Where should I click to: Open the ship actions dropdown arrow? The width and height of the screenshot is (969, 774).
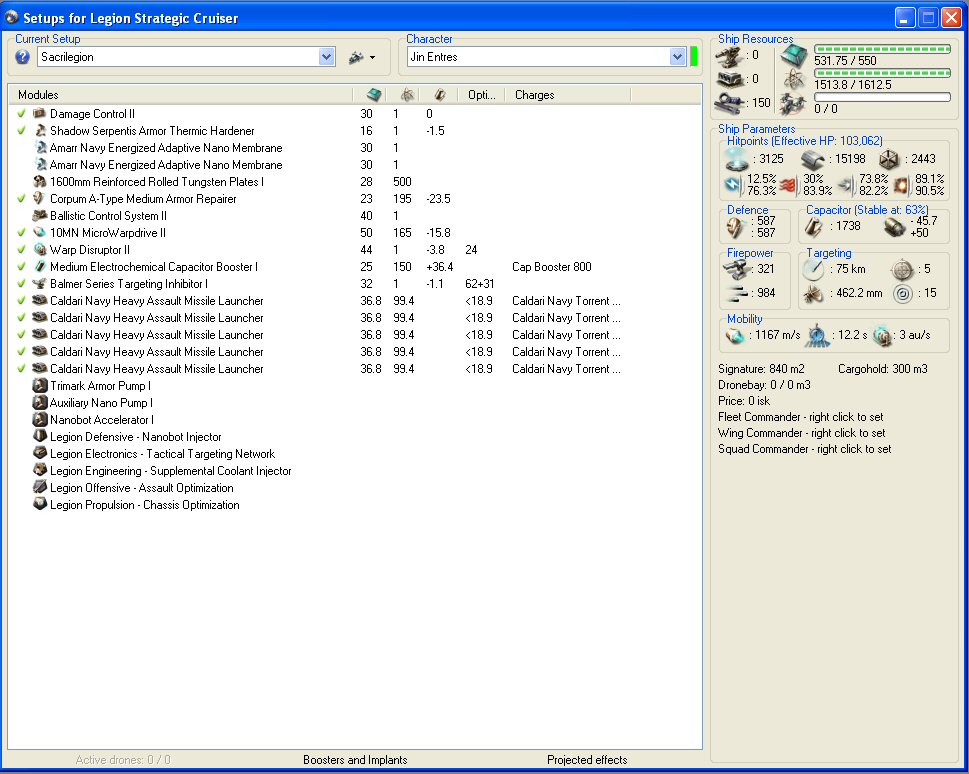[372, 58]
